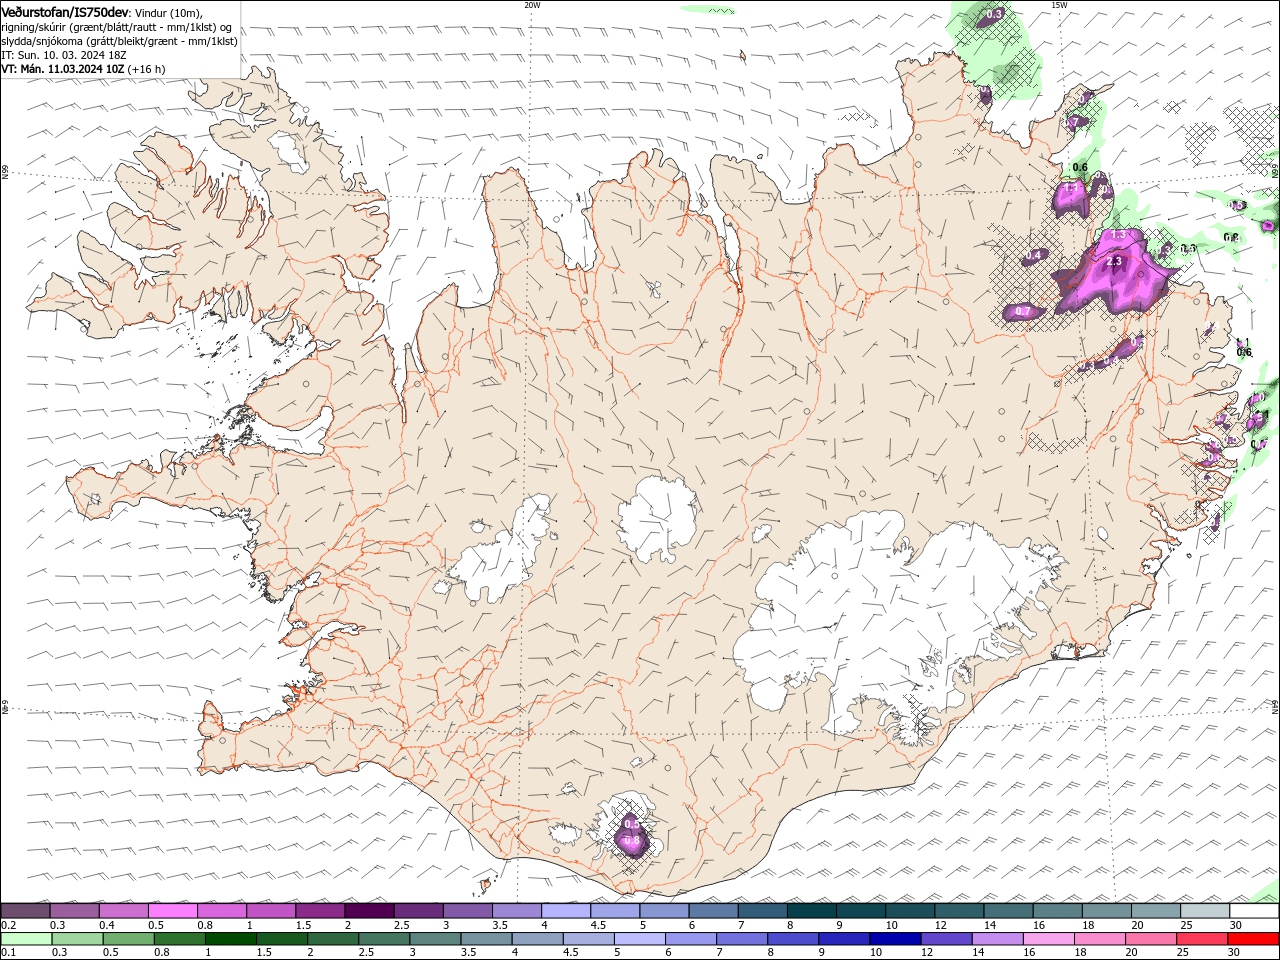Click the top legend label 3.5
The image size is (1280, 960).
[500, 925]
